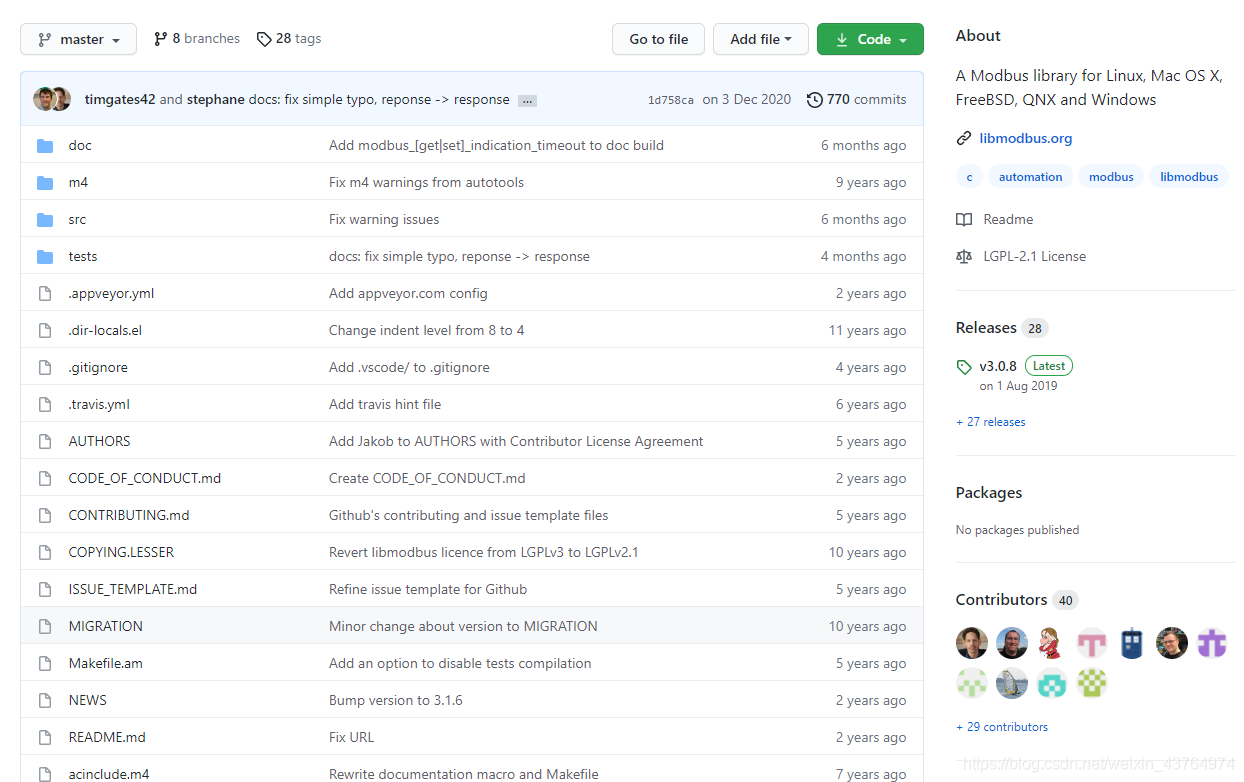Click the commits history clock icon

(x=815, y=99)
